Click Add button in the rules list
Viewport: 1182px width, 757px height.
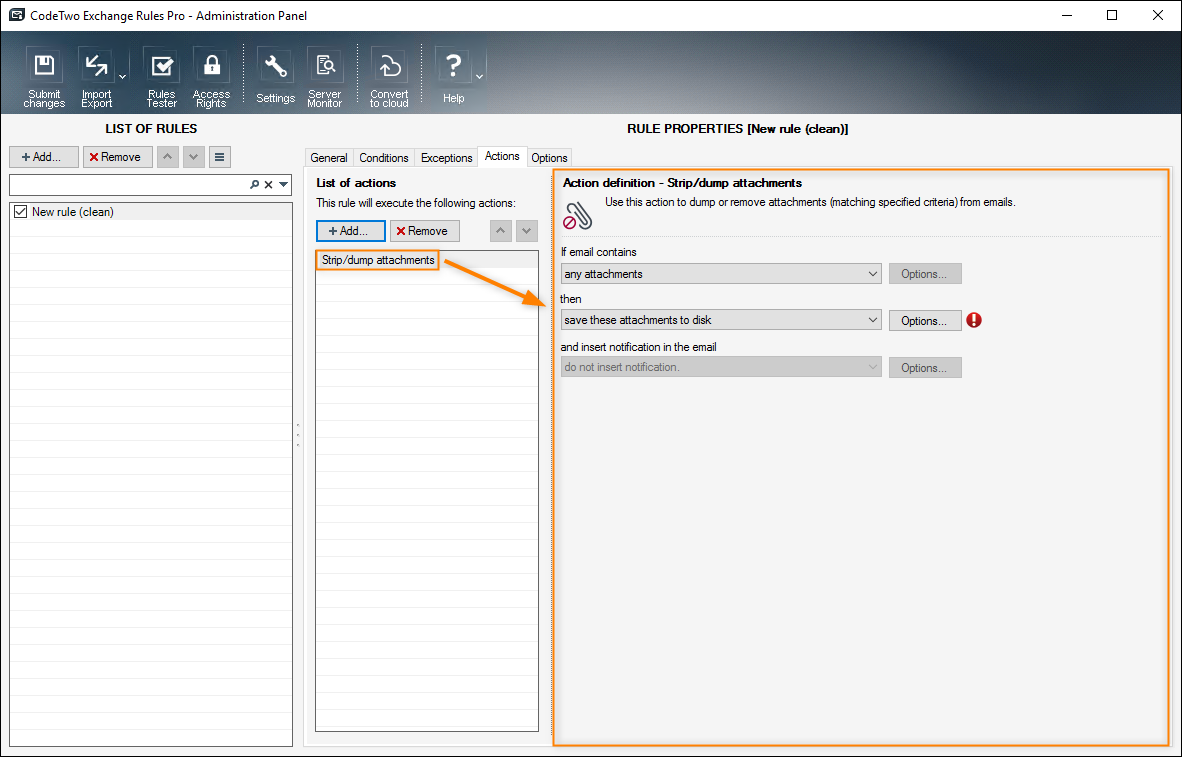point(44,157)
